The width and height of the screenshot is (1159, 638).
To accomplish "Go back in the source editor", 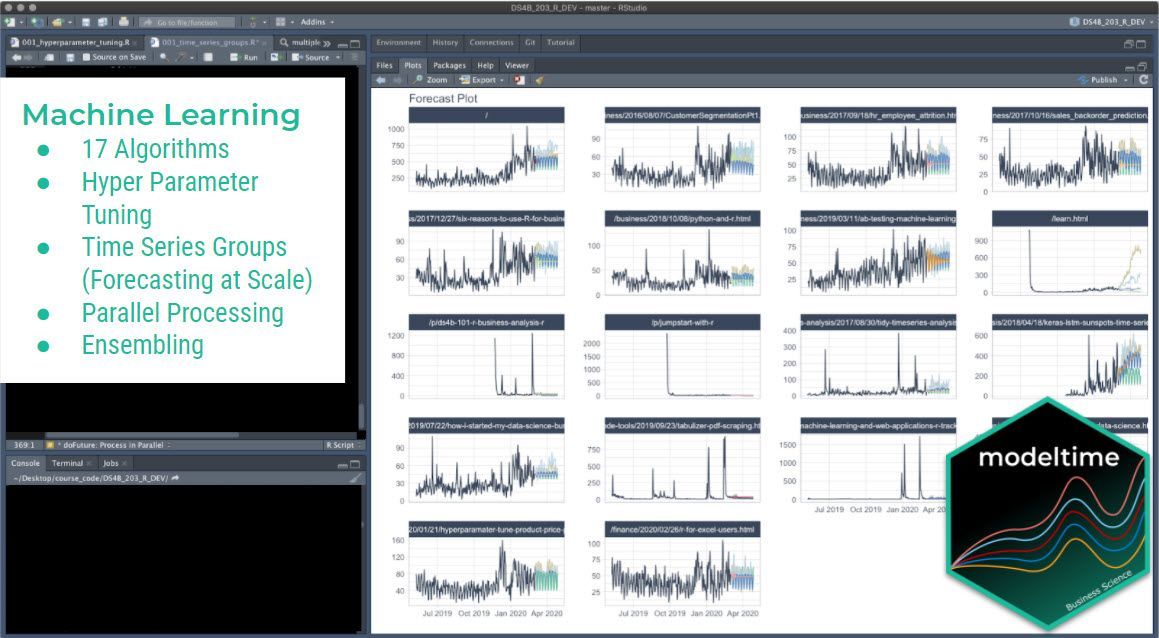I will 16,57.
